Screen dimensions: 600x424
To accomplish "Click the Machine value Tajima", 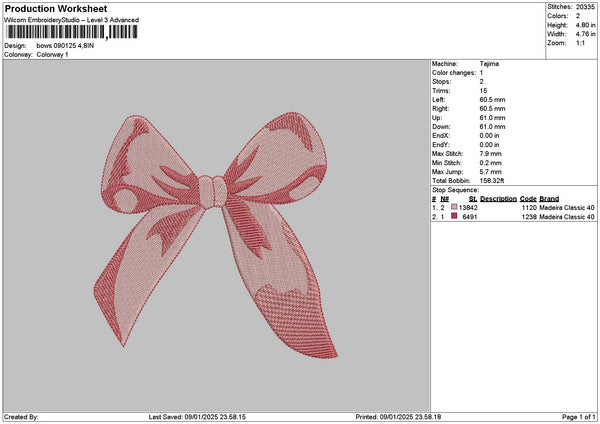I will [x=490, y=65].
